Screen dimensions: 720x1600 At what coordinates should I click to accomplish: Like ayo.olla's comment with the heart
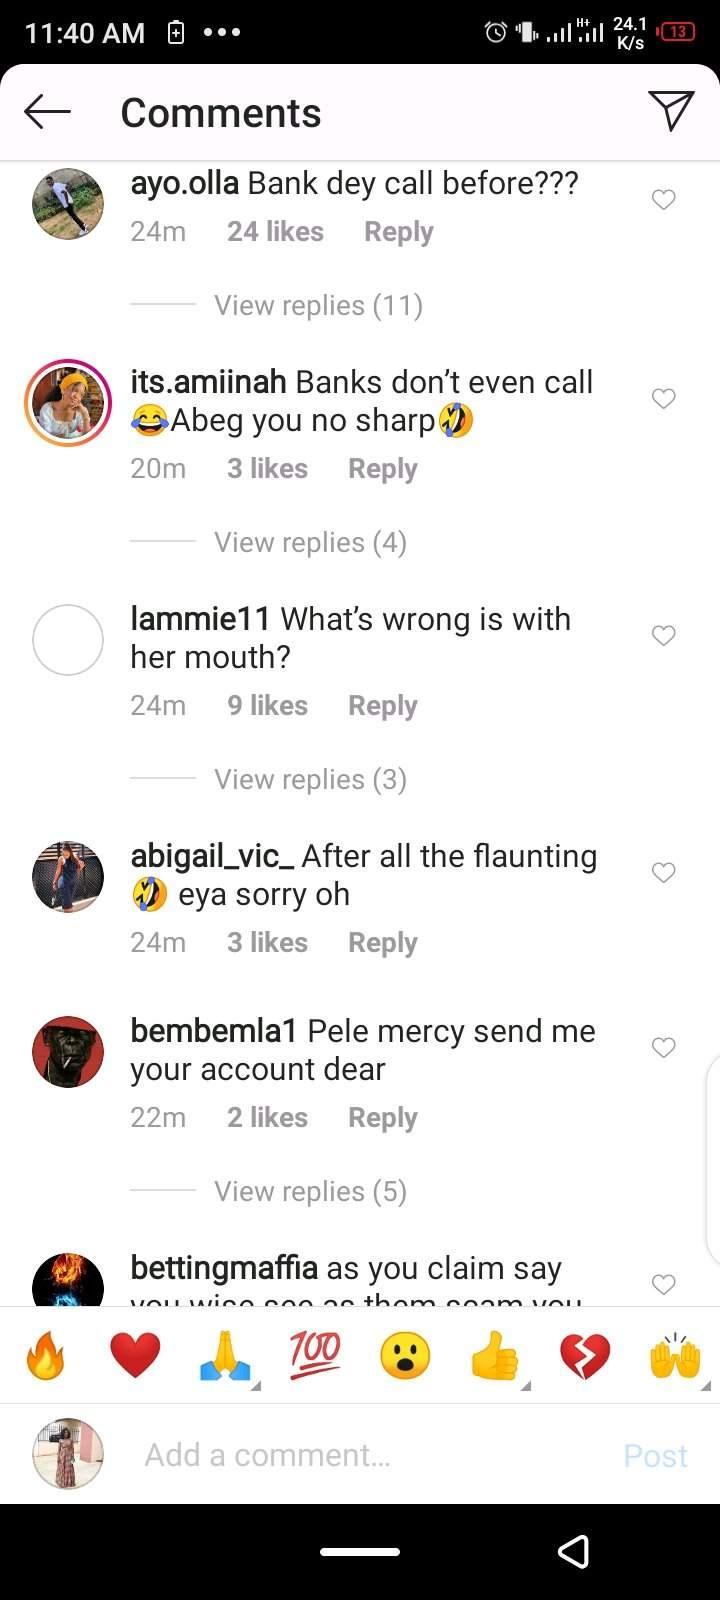pos(663,200)
